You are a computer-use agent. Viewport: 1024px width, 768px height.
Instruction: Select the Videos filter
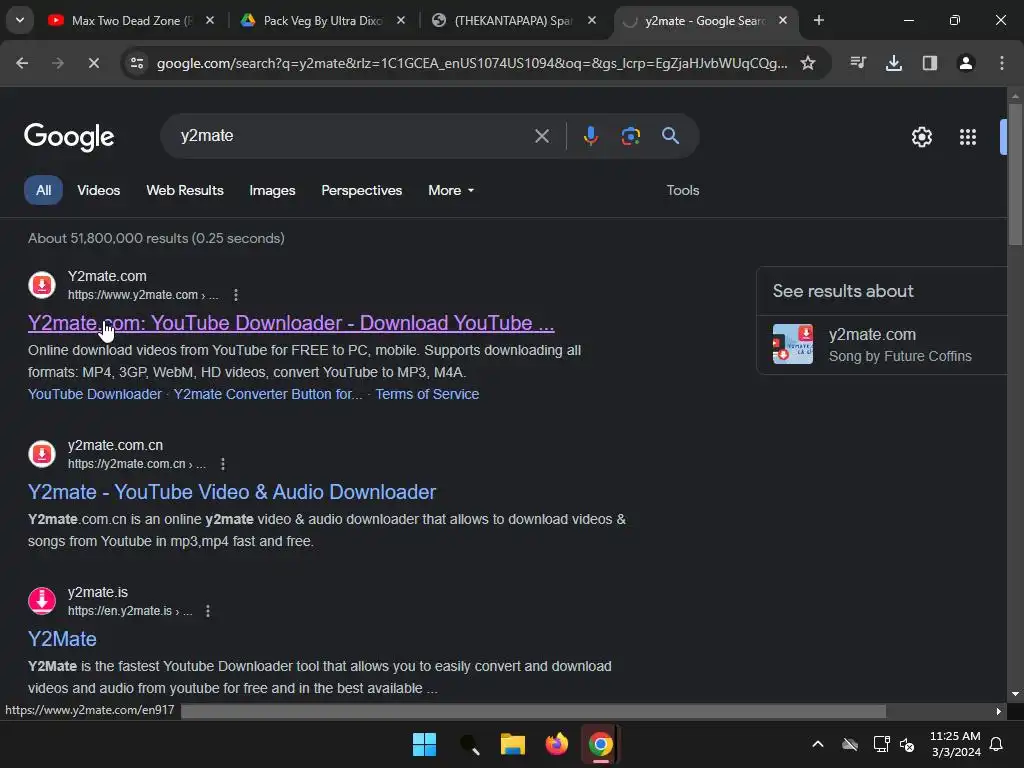pyautogui.click(x=99, y=190)
